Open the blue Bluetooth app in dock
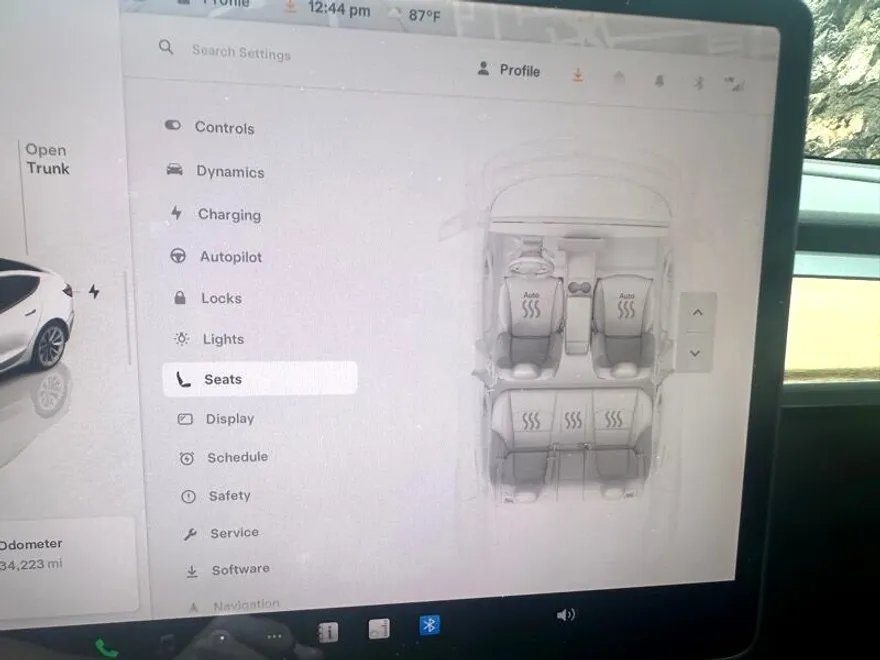This screenshot has width=880, height=660. coord(430,625)
